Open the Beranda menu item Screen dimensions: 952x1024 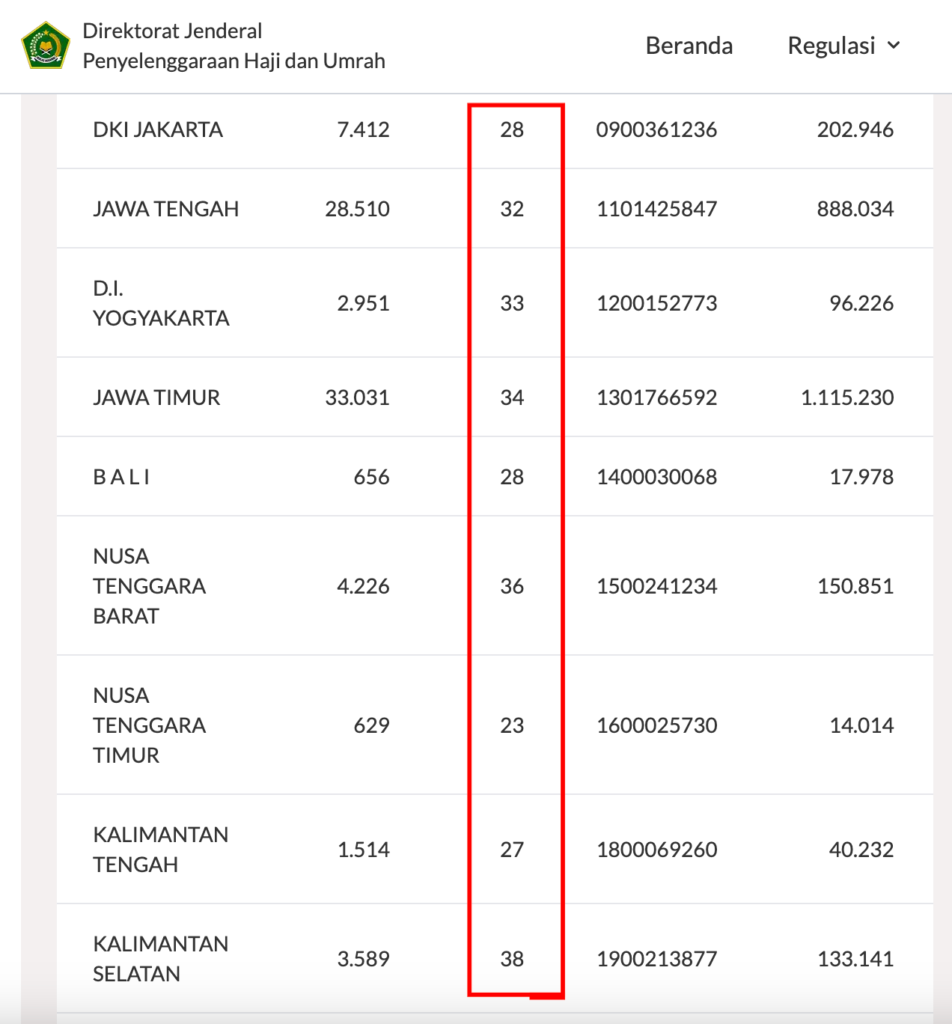[689, 46]
